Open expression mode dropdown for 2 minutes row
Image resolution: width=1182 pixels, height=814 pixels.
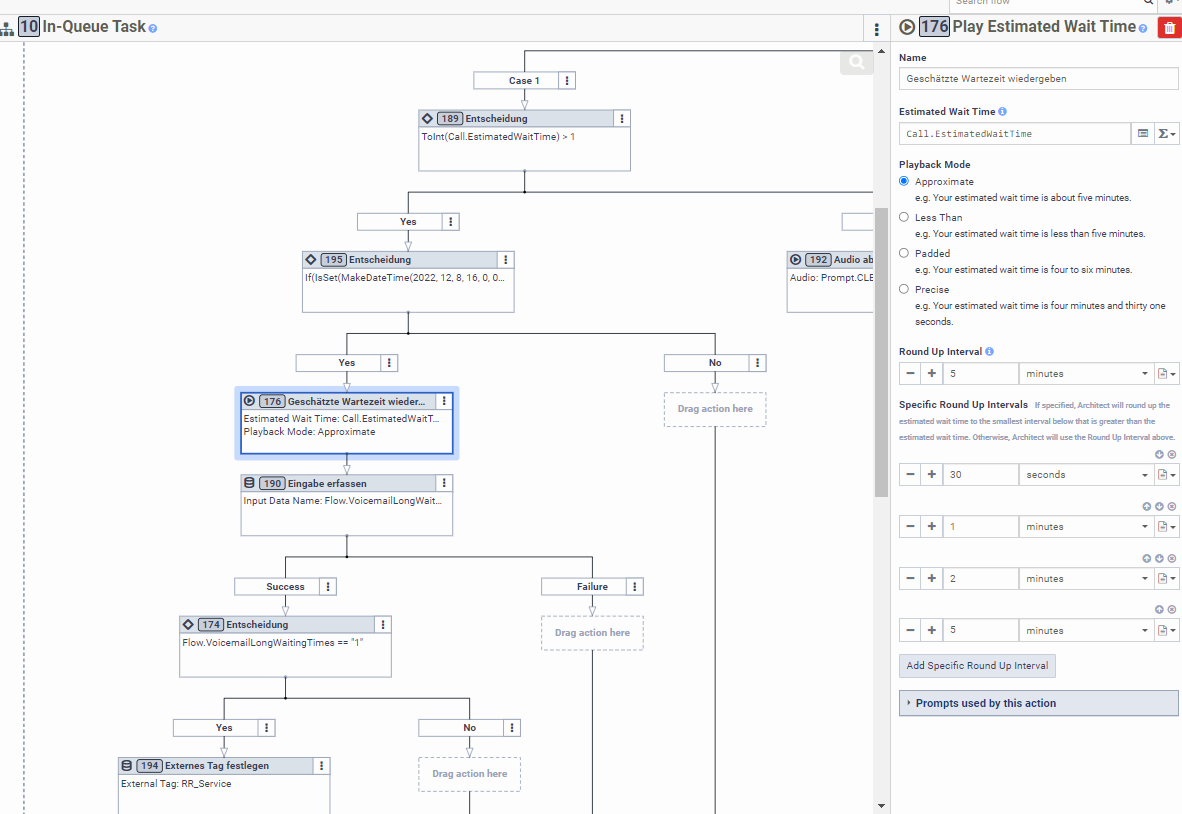(x=1166, y=578)
